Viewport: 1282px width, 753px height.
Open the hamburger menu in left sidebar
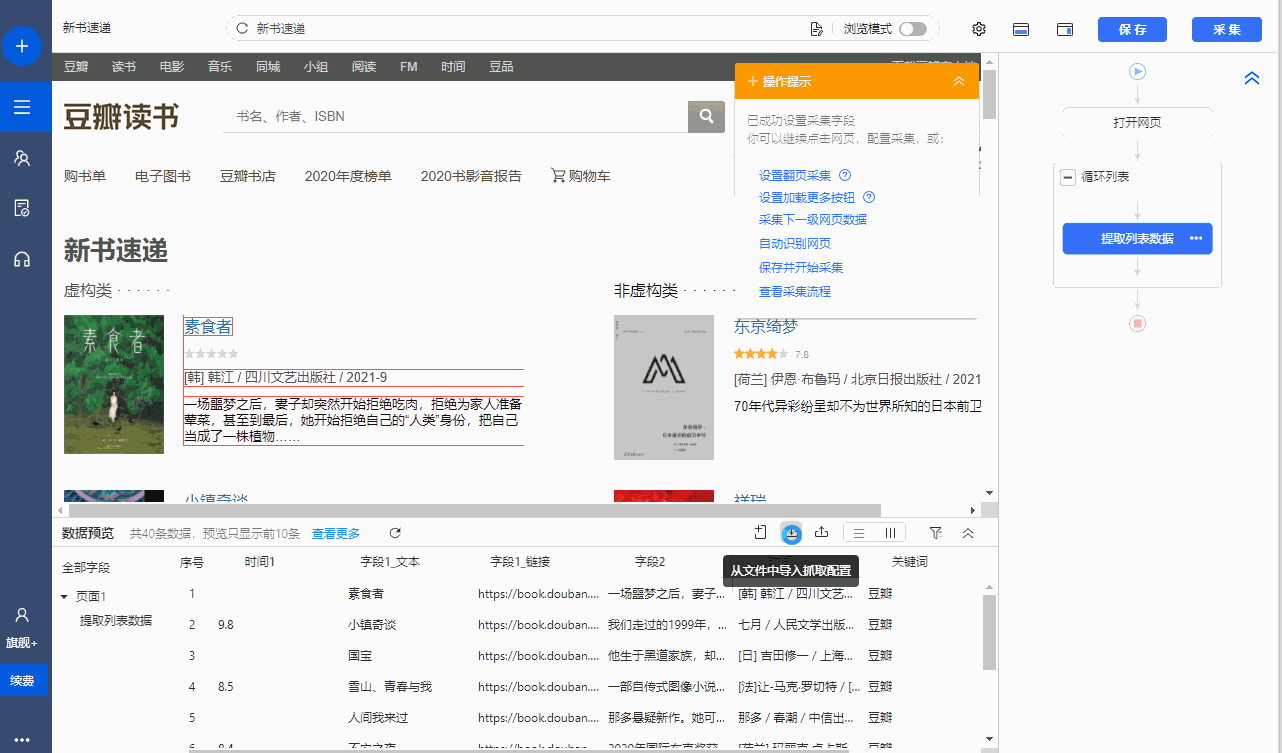(x=22, y=107)
